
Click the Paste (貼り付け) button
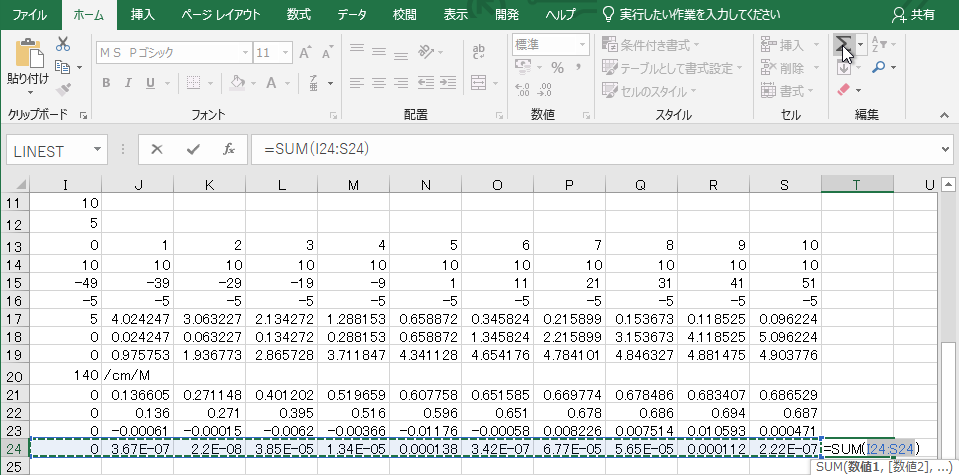point(28,61)
